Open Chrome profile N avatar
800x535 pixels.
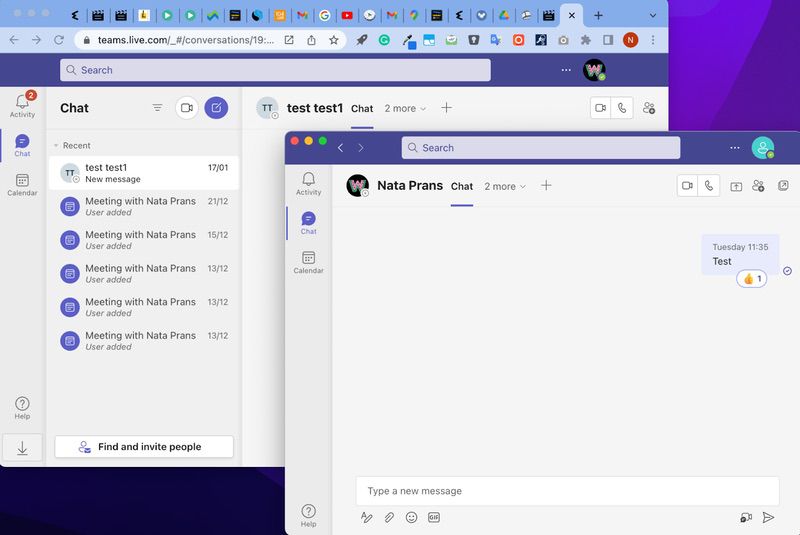(631, 40)
